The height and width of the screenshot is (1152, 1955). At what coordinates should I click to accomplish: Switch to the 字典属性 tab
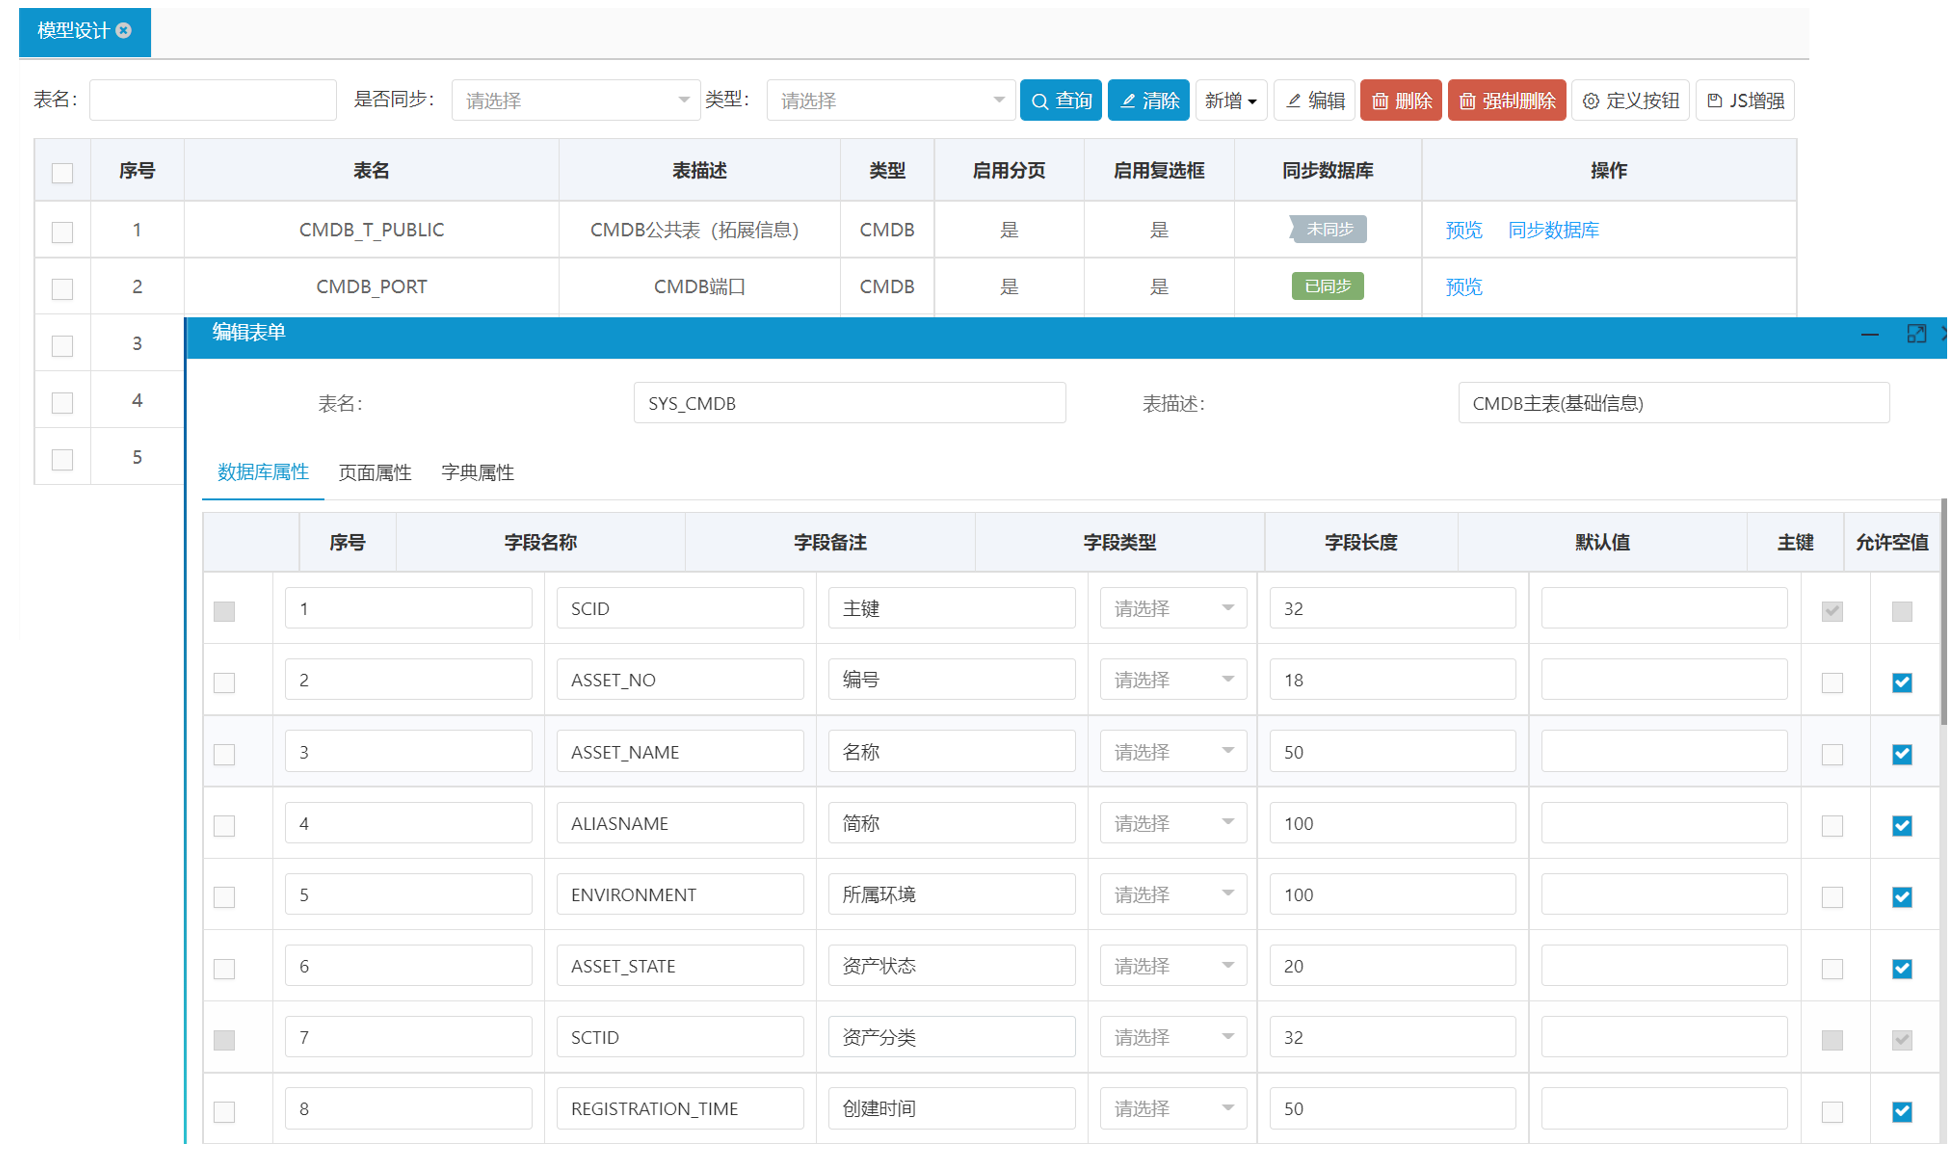pos(477,473)
